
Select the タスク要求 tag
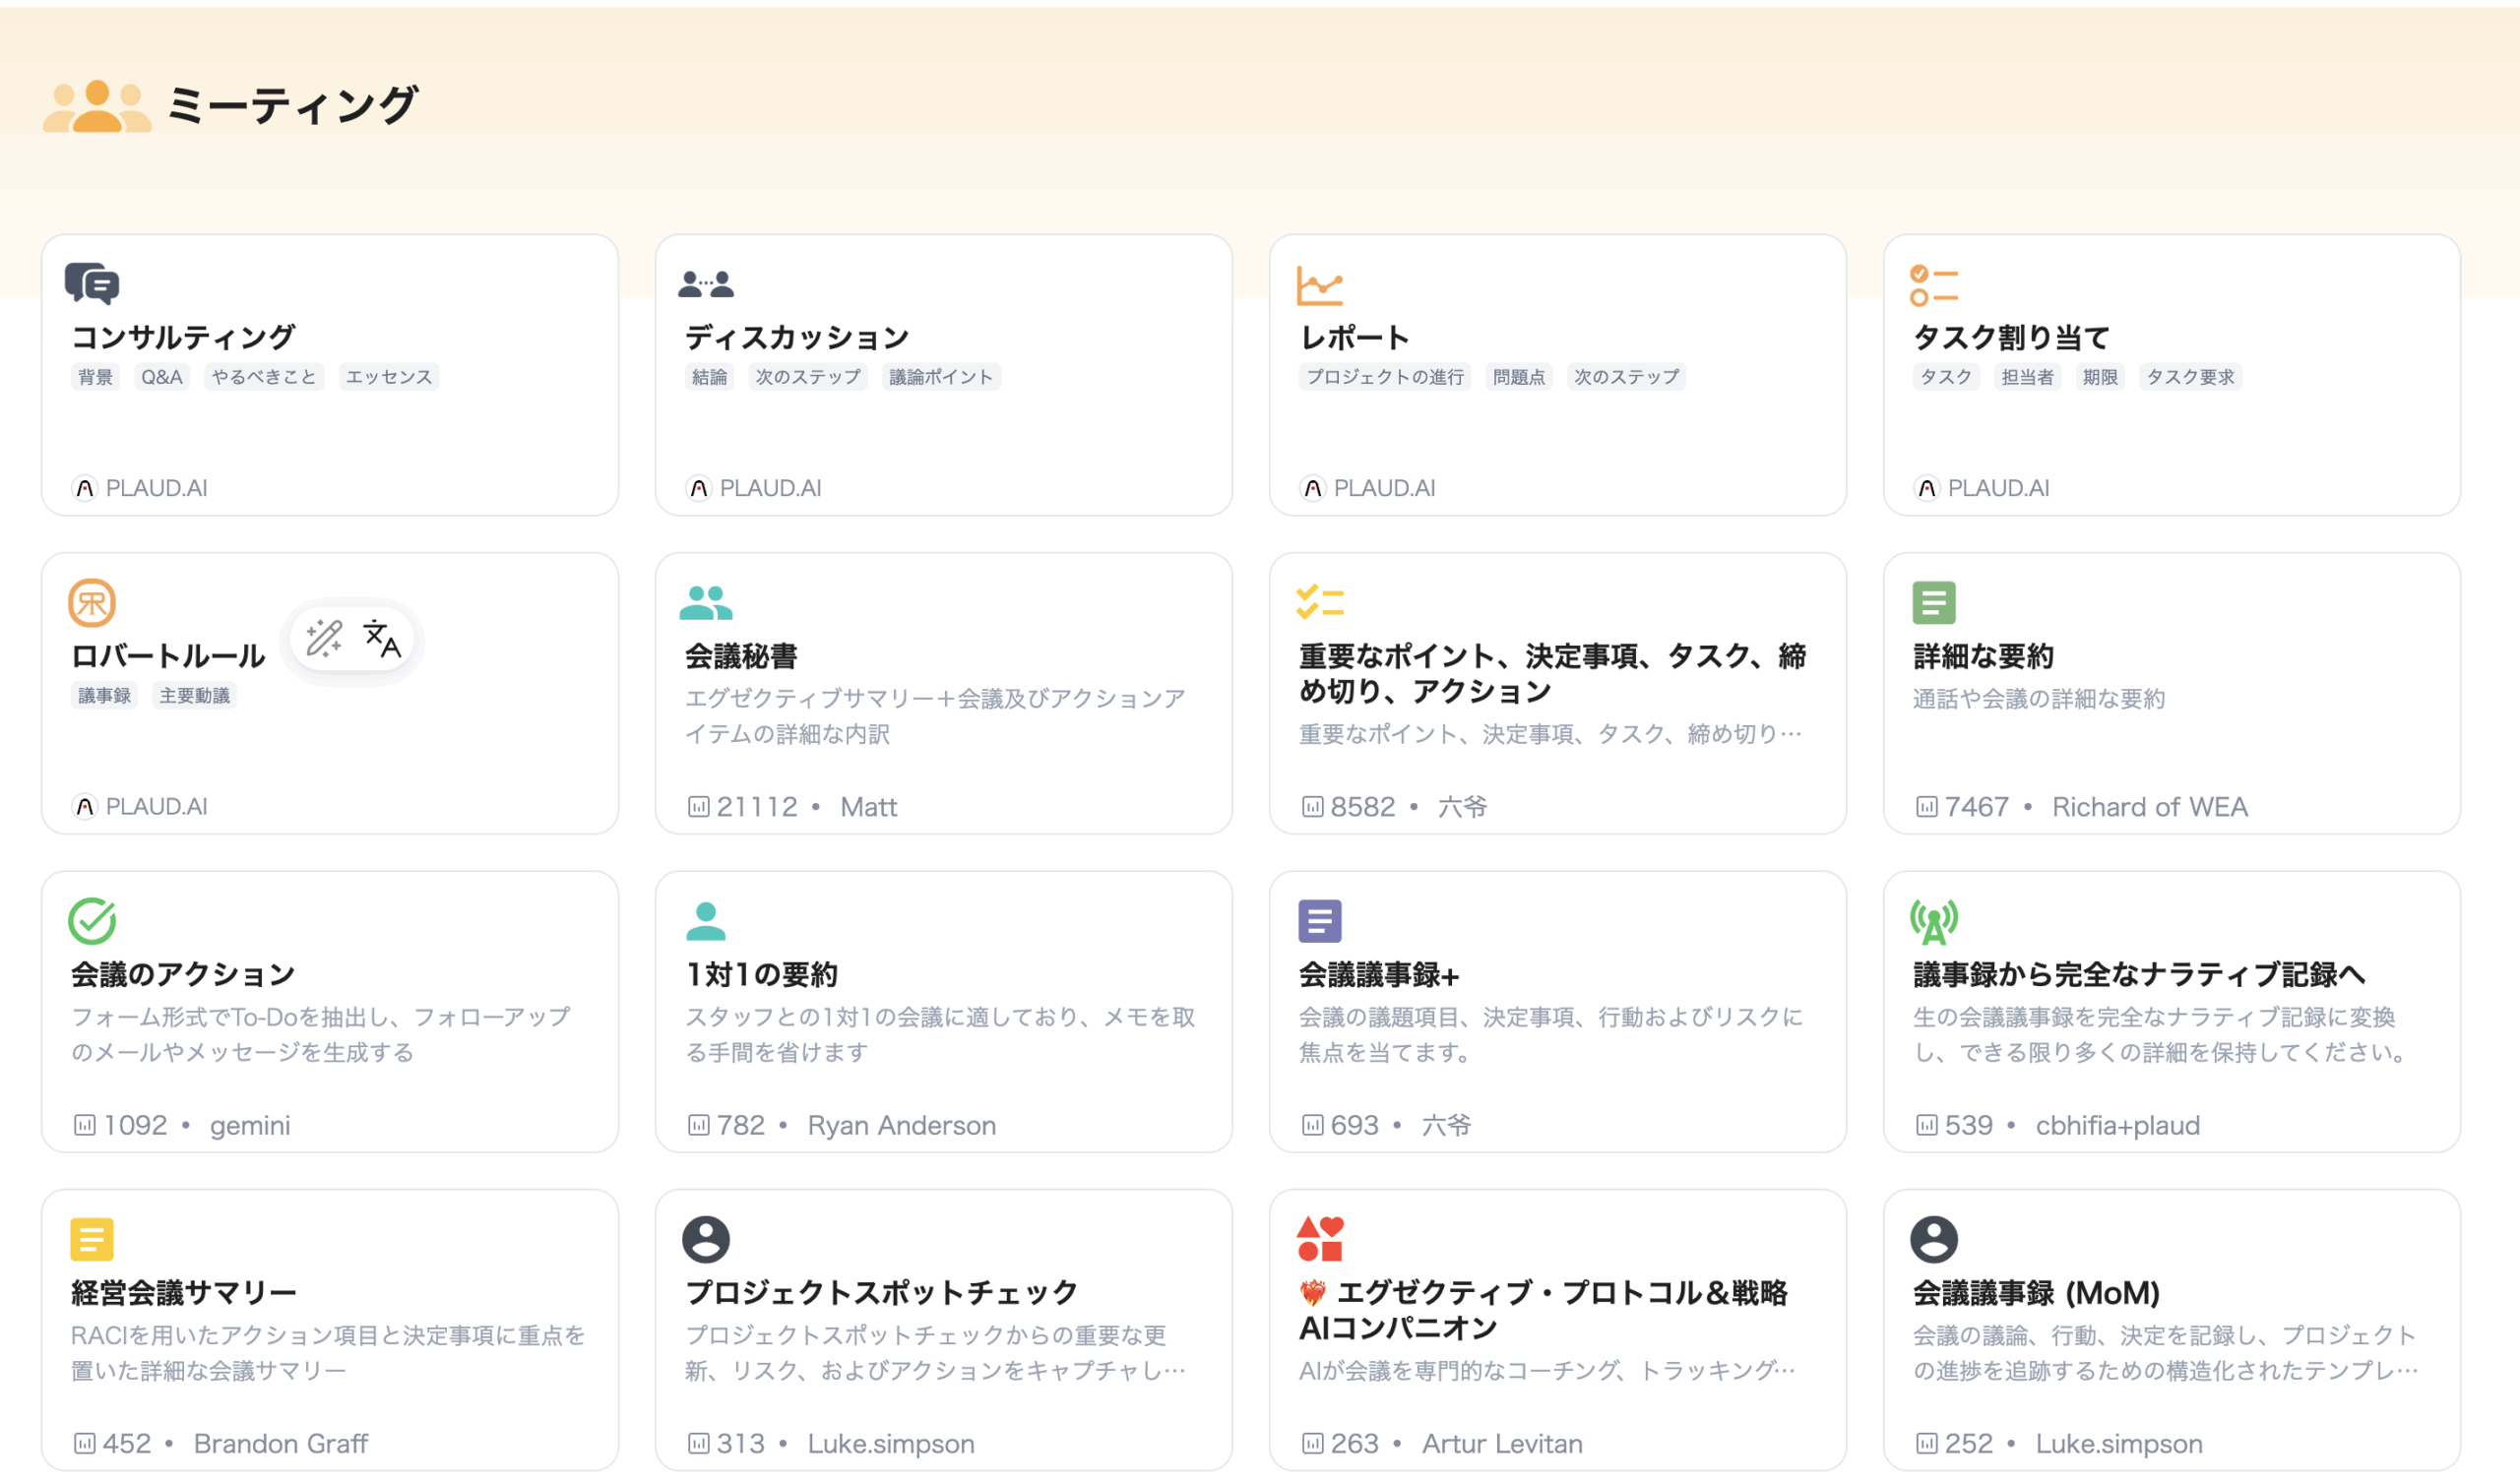coord(2190,377)
